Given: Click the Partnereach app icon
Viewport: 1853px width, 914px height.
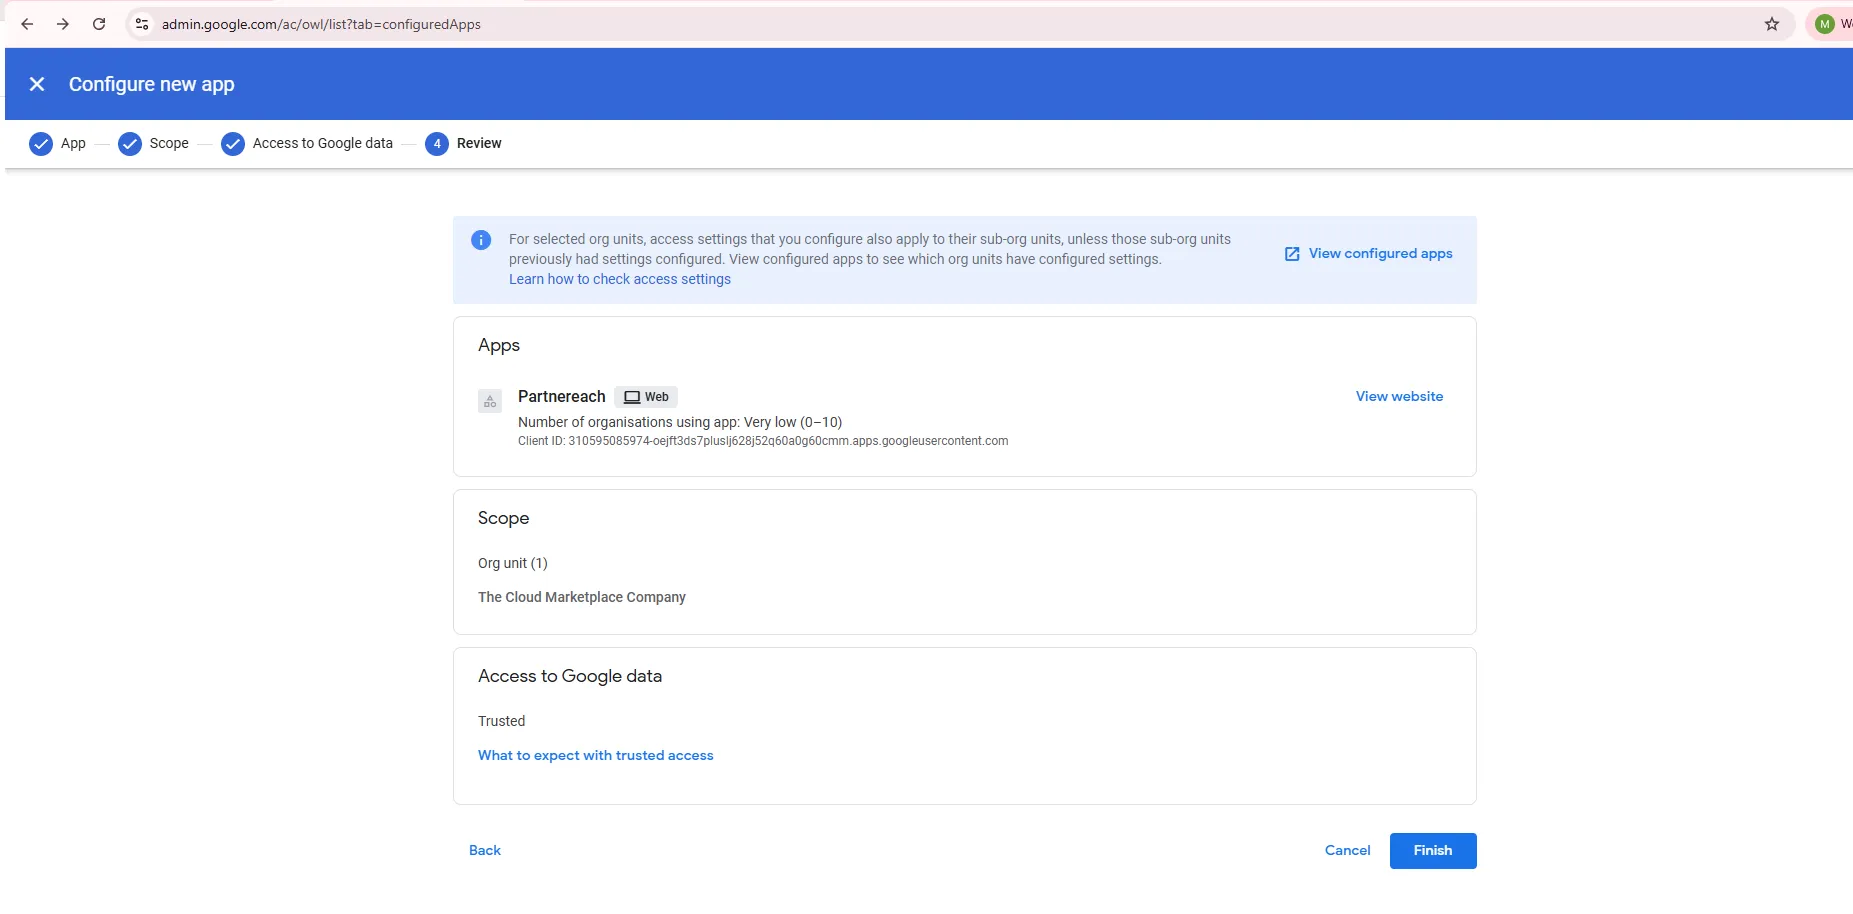Looking at the screenshot, I should click(x=490, y=401).
